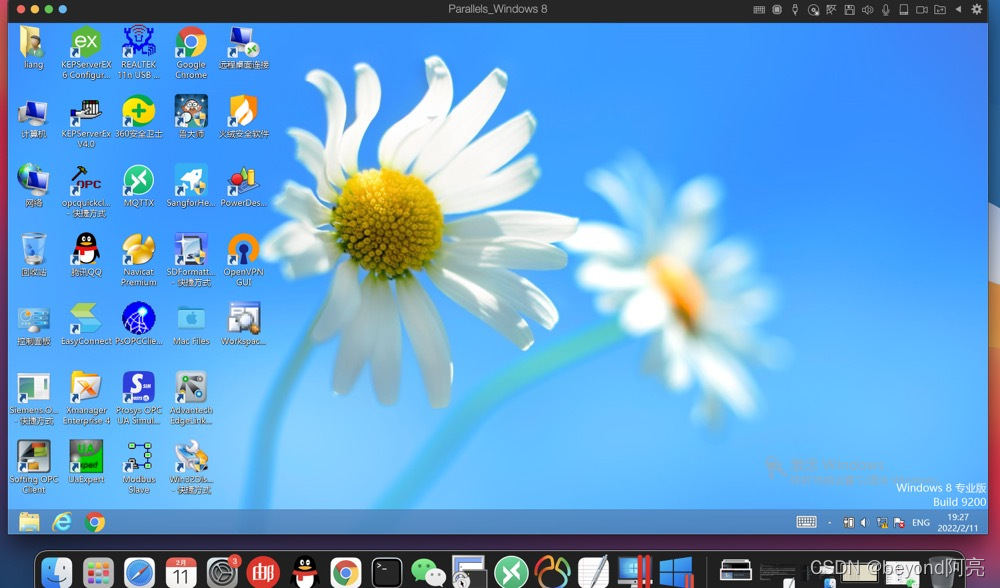This screenshot has width=1000, height=588.
Task: Click Parallels sound speaker icon
Action: [x=867, y=10]
